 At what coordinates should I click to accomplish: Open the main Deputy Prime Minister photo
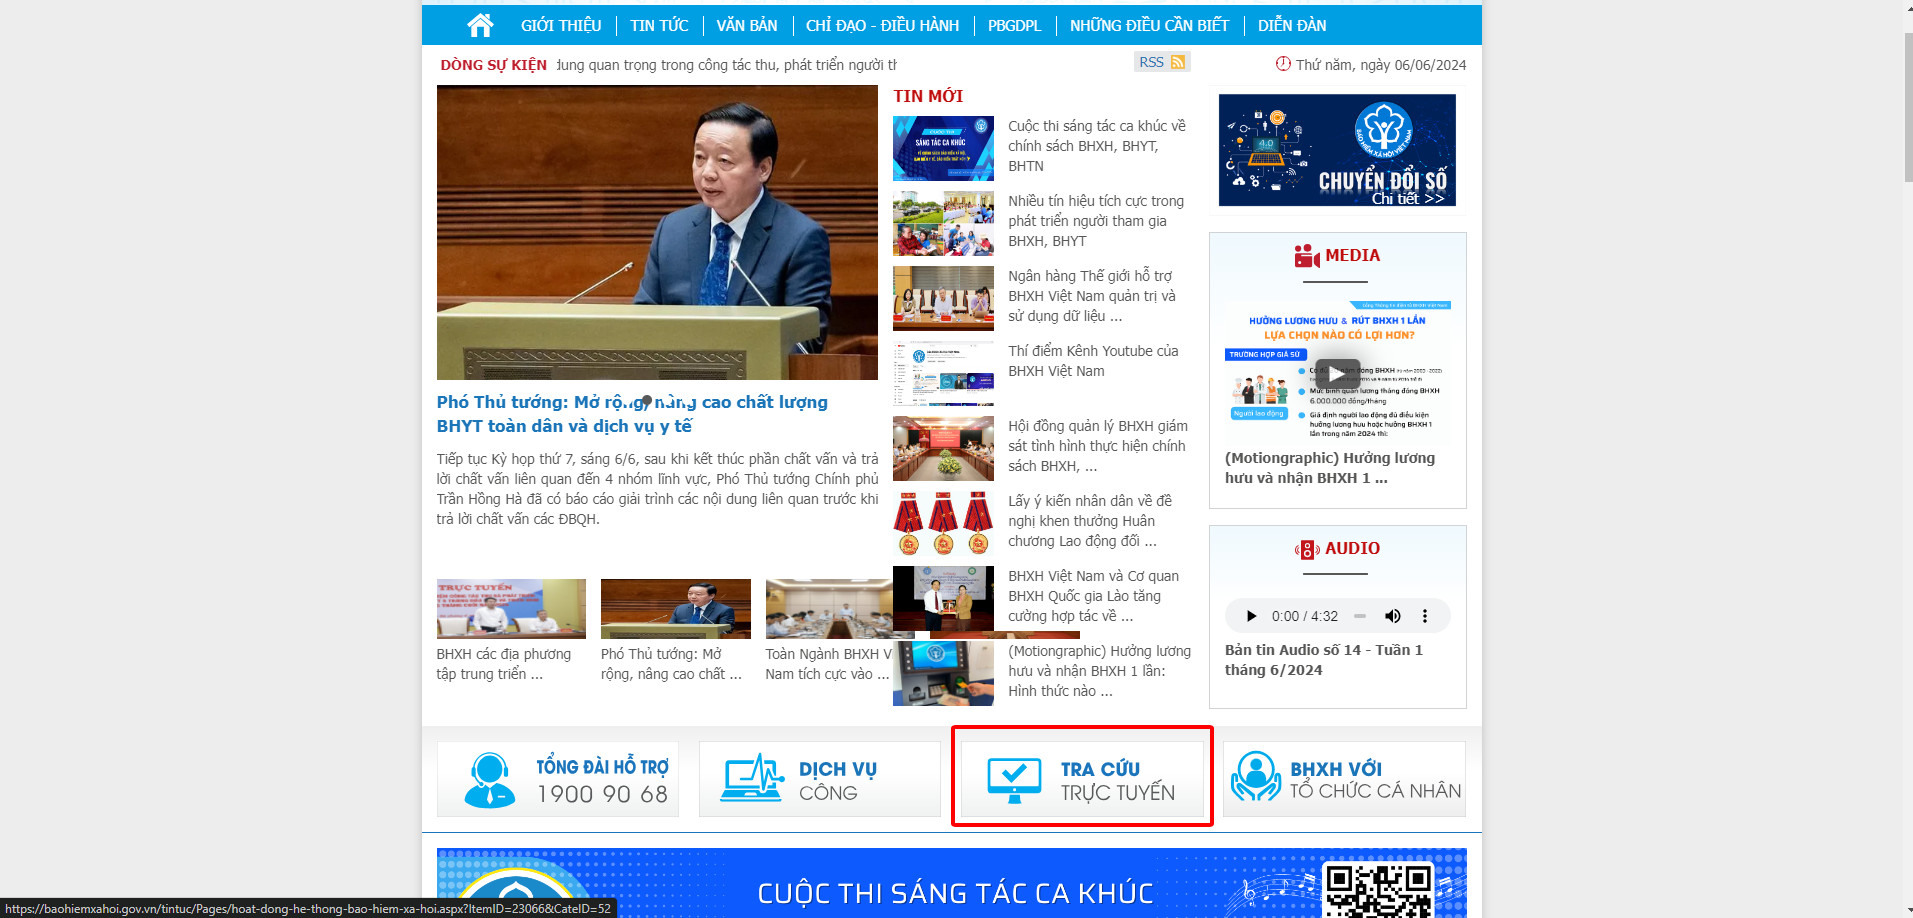pos(657,232)
